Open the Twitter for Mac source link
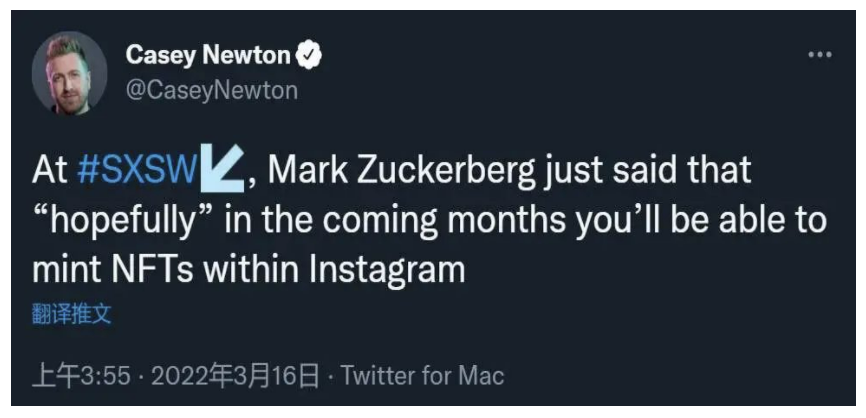The height and width of the screenshot is (418, 866). pyautogui.click(x=423, y=376)
